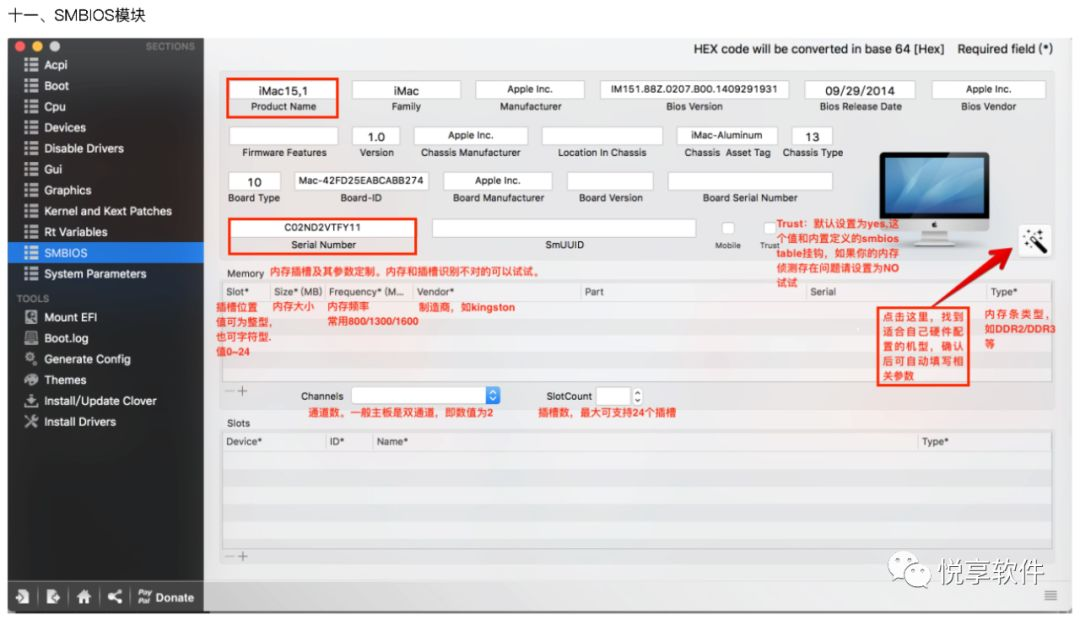Viewport: 1080px width, 620px height.
Task: Click the SMBIOS list icon
Action: tap(31, 253)
